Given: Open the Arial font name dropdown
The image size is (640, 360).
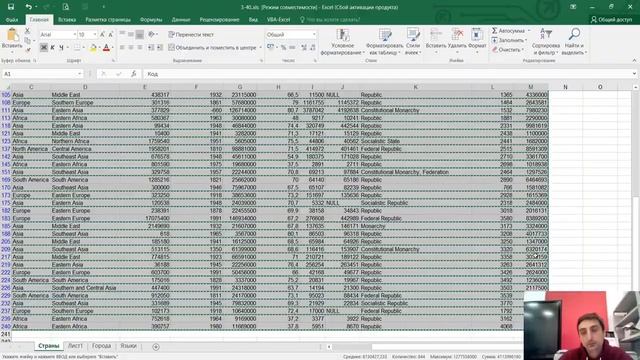Looking at the screenshot, I should (75, 35).
